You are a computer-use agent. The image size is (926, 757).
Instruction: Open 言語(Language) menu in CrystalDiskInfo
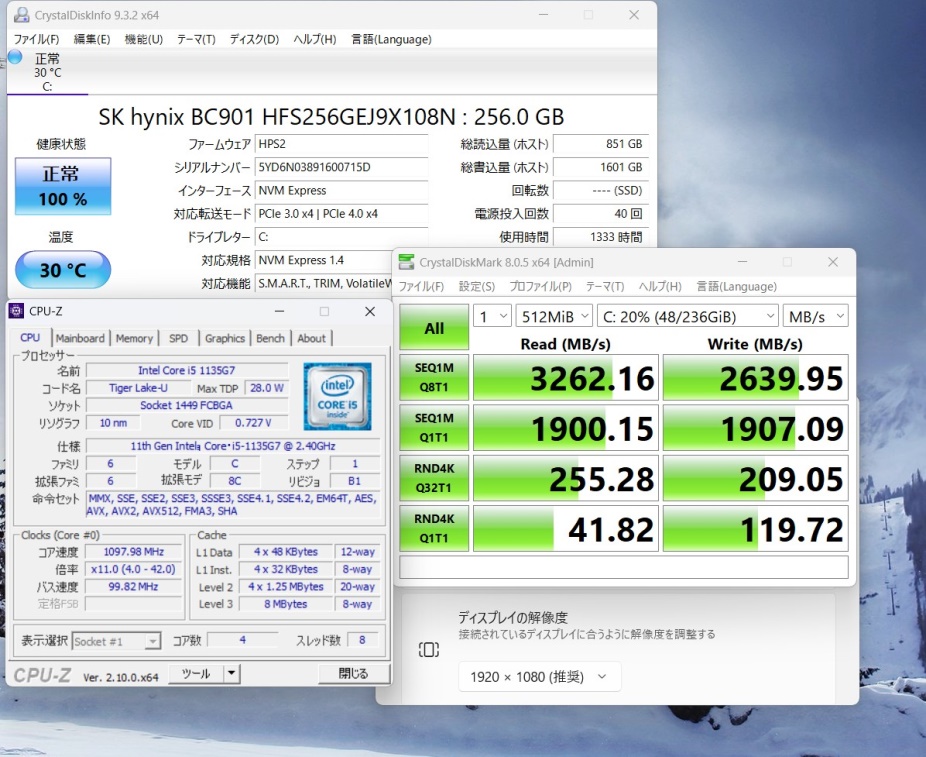tap(391, 40)
